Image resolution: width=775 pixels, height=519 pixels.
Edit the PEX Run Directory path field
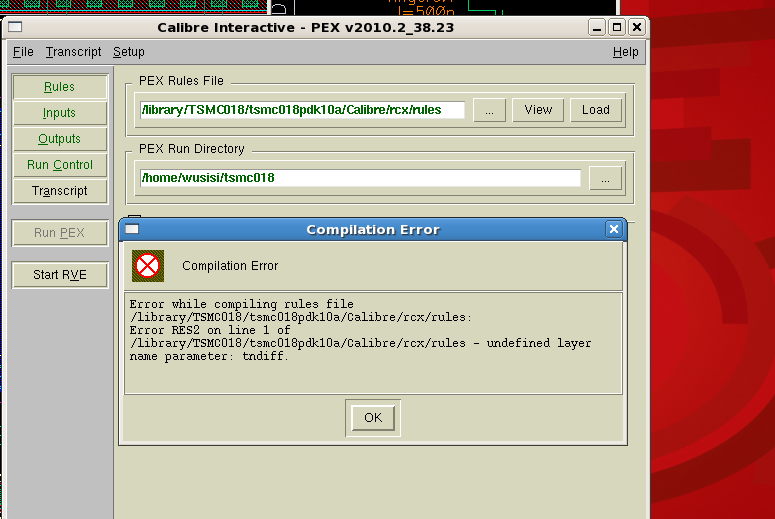[x=360, y=178]
